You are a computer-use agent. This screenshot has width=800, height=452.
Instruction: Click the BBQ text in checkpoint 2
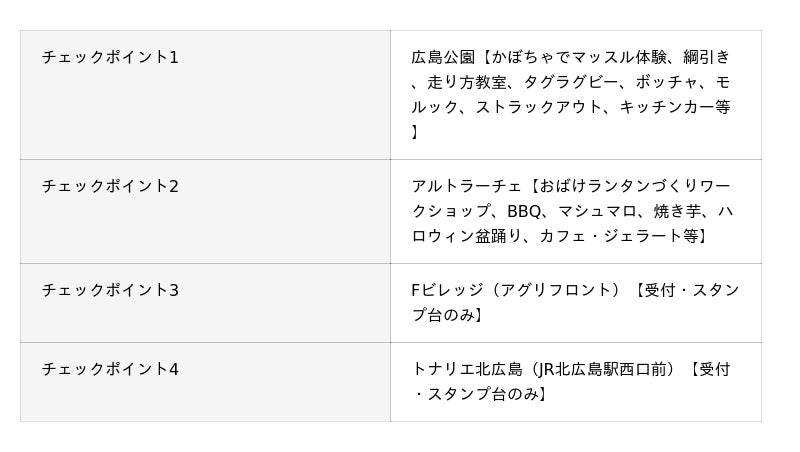524,211
